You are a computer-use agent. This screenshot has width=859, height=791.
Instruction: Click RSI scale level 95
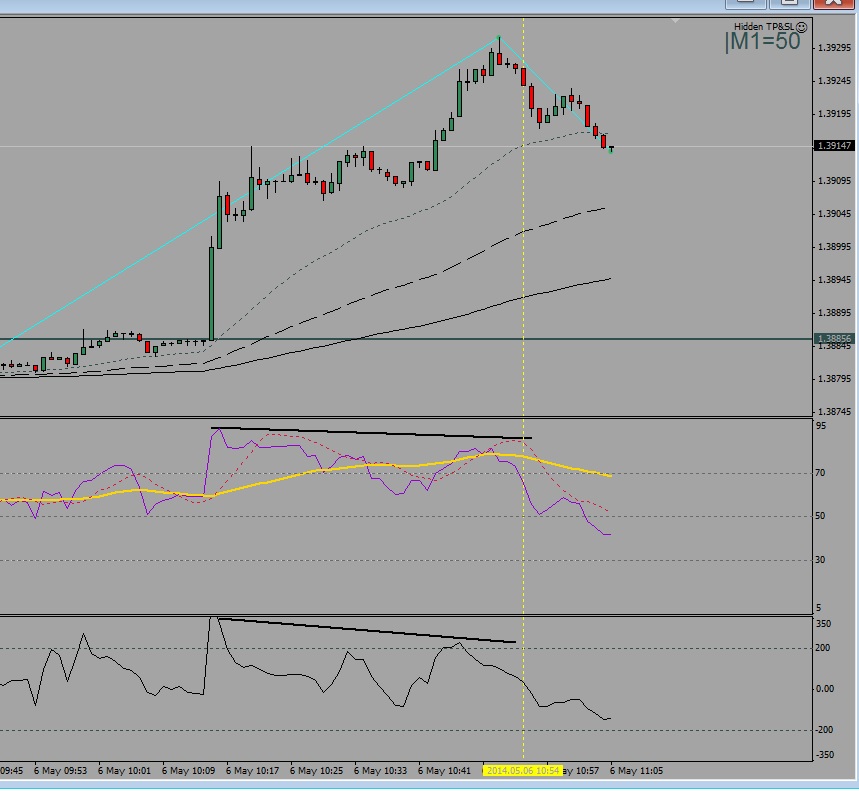[x=821, y=426]
